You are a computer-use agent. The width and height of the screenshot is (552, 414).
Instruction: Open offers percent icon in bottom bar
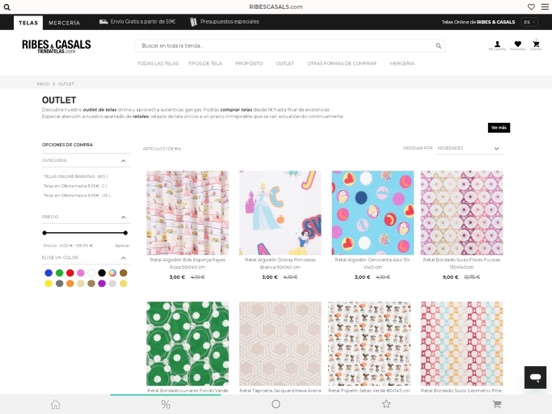click(x=165, y=404)
